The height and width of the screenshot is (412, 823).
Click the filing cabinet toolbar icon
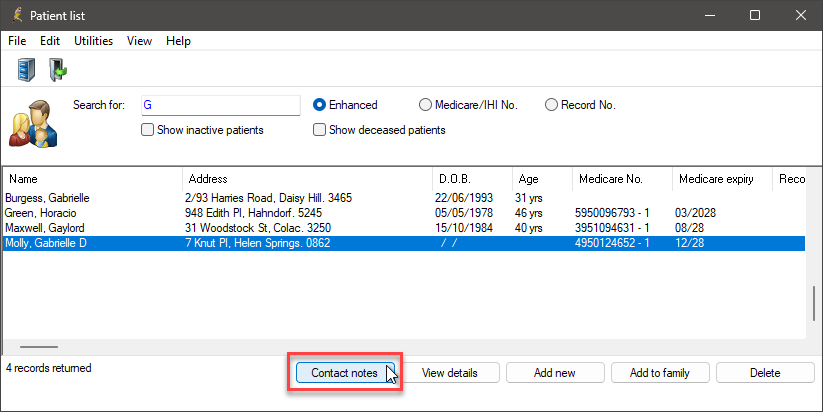26,70
